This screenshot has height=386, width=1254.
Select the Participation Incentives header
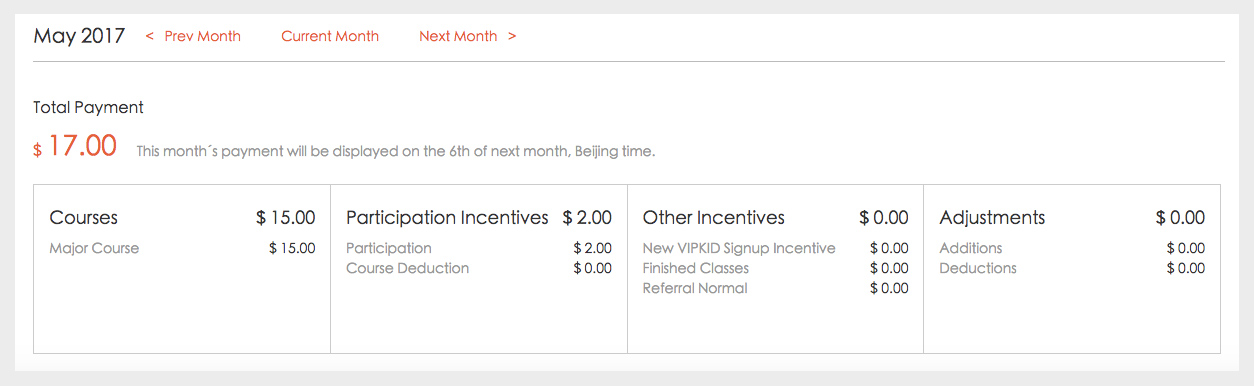pos(447,217)
